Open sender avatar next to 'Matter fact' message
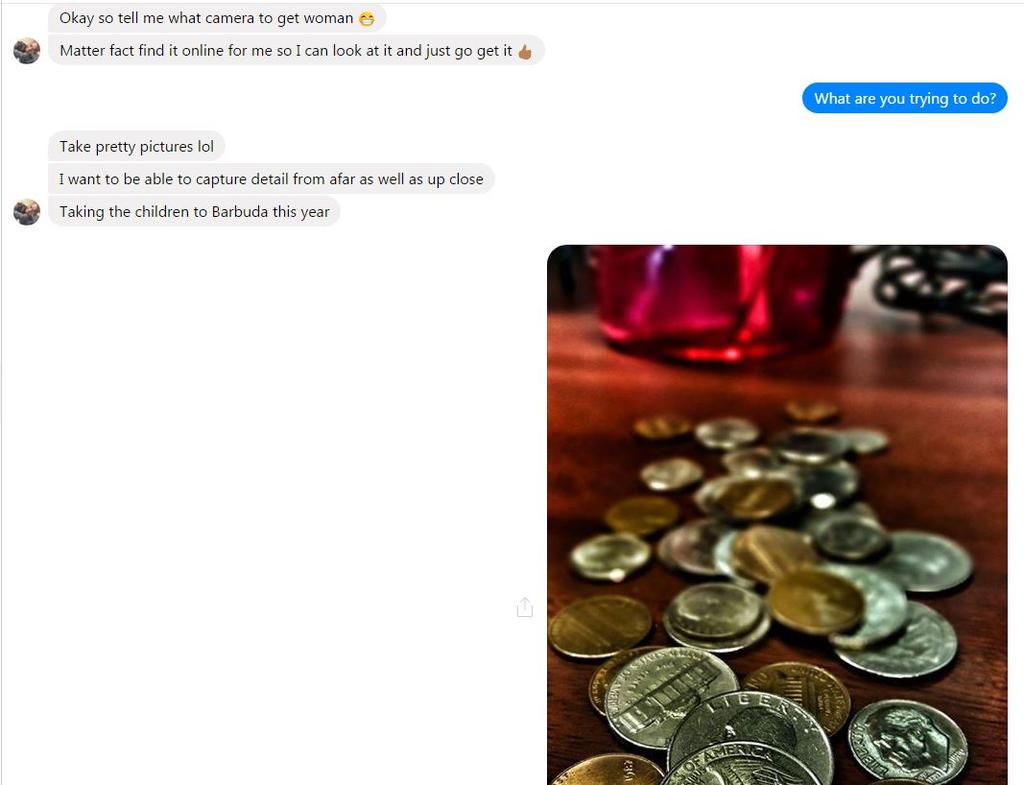Viewport: 1024px width, 785px height. point(27,51)
